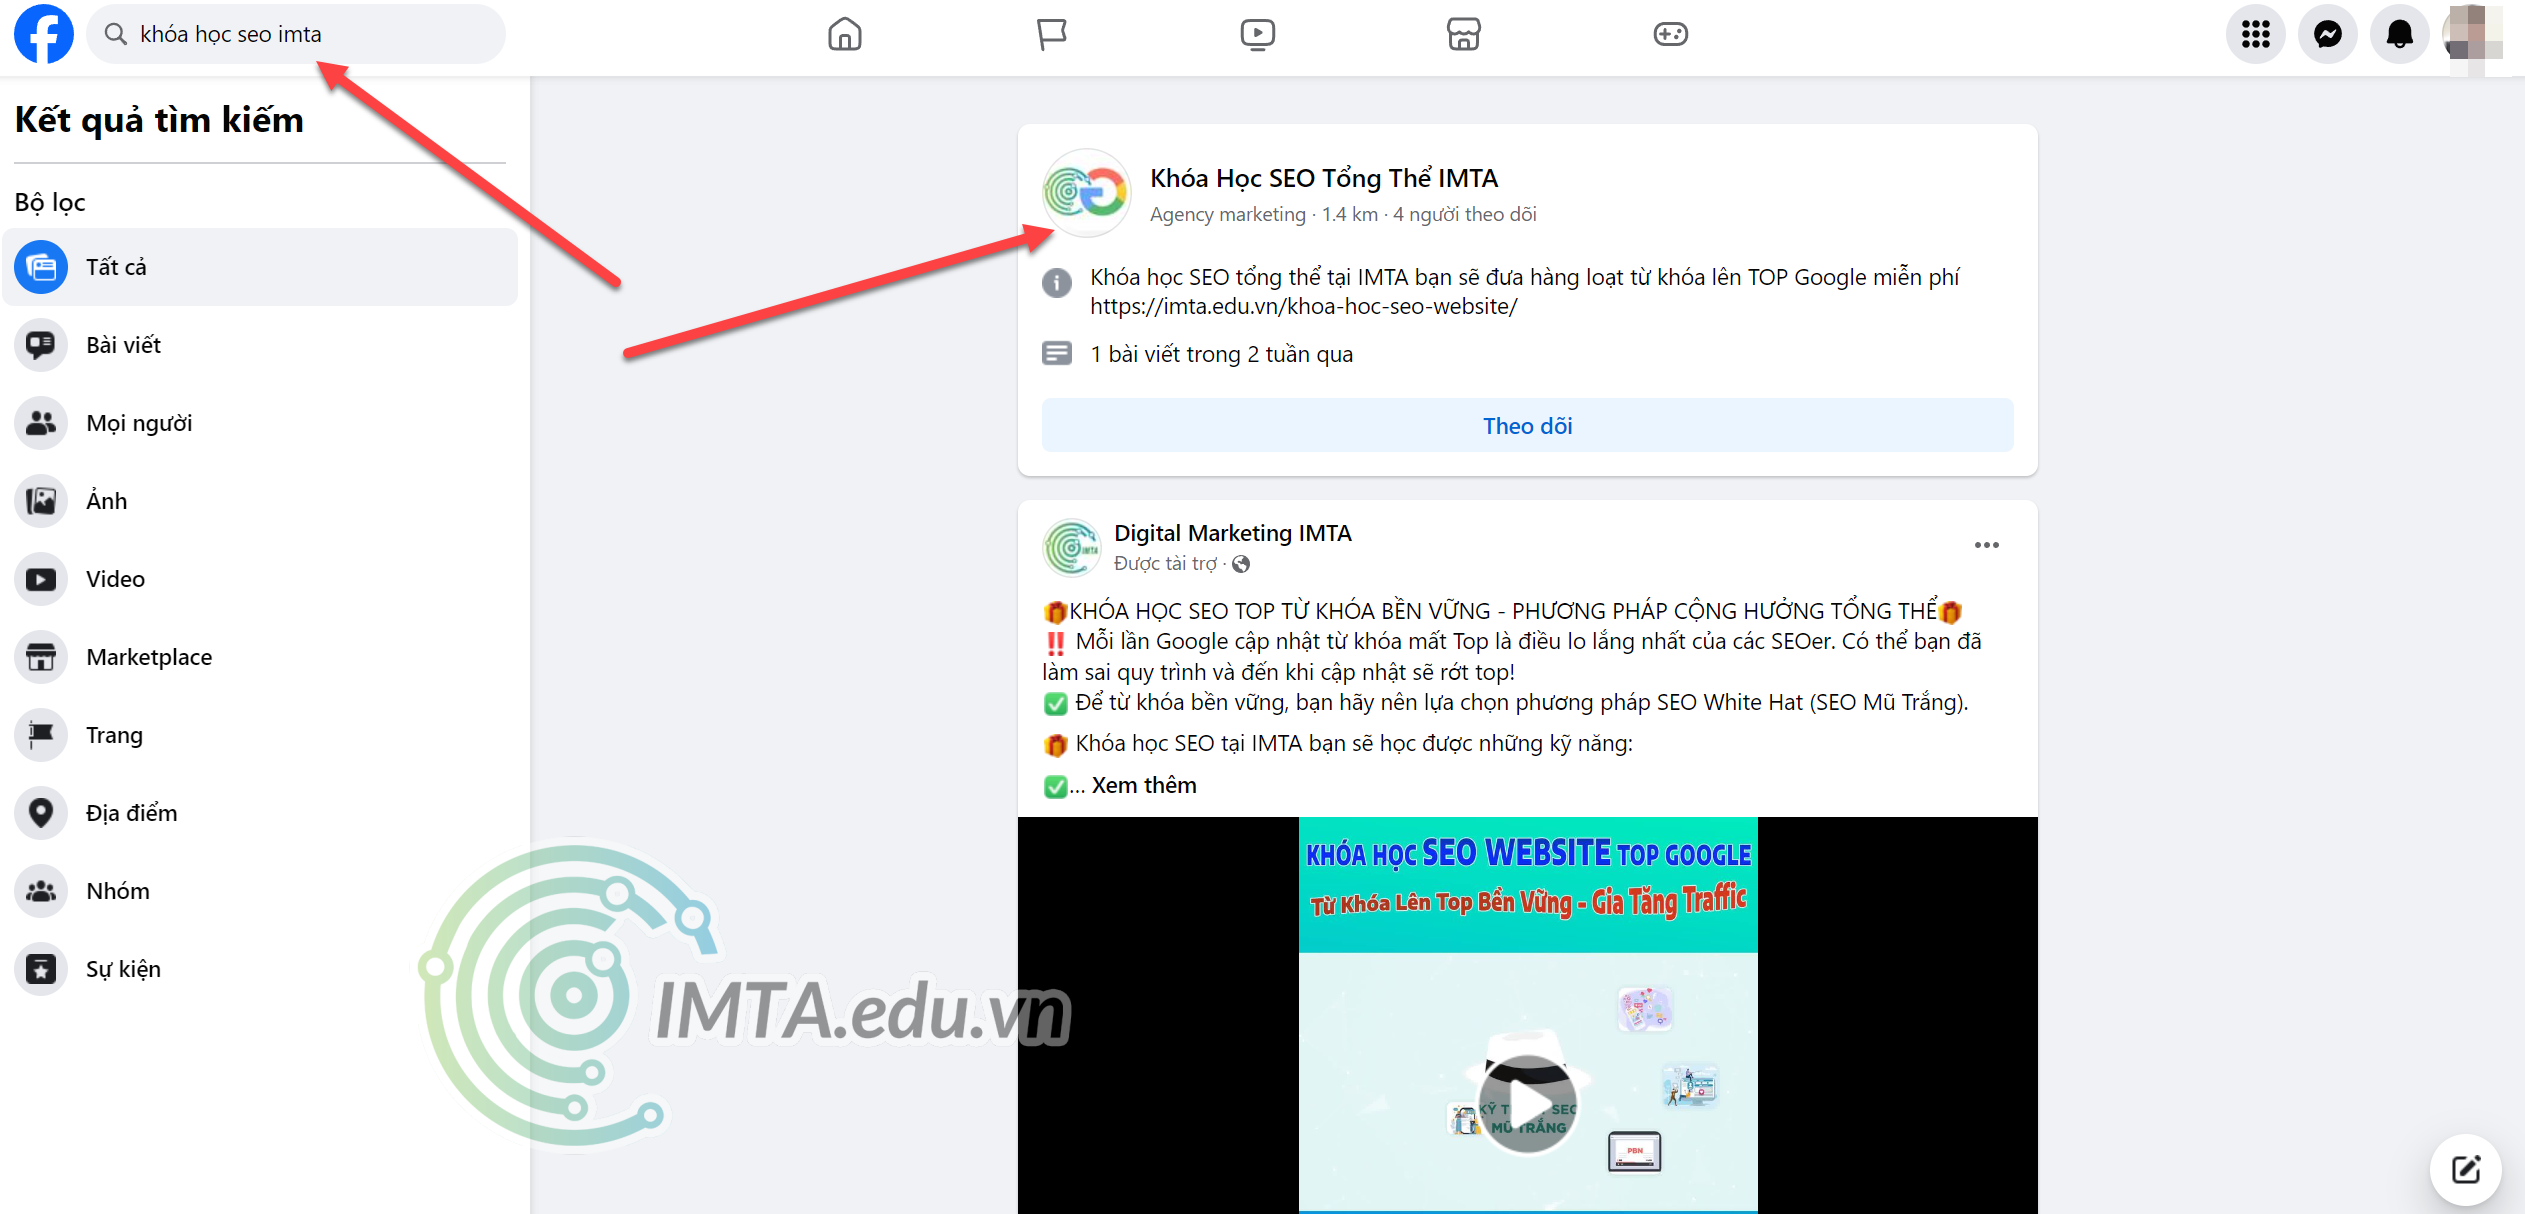Open the Marketplace storefront icon in top bar
2525x1214 pixels.
pos(1463,34)
